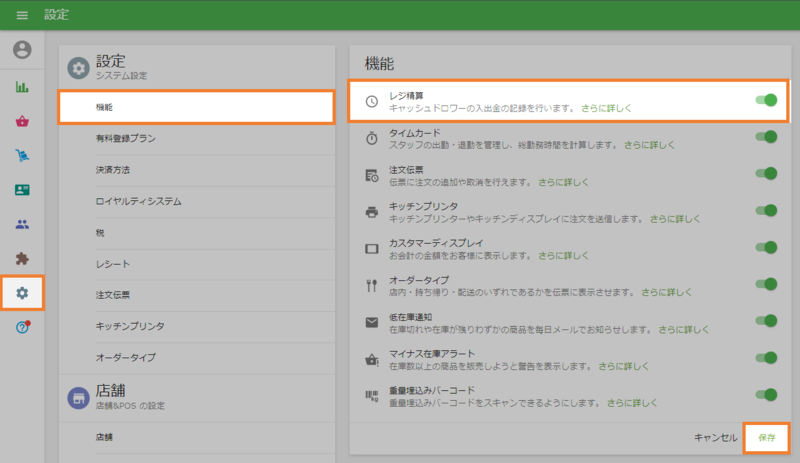
Task: Open the integrations puzzle piece icon
Action: click(22, 258)
